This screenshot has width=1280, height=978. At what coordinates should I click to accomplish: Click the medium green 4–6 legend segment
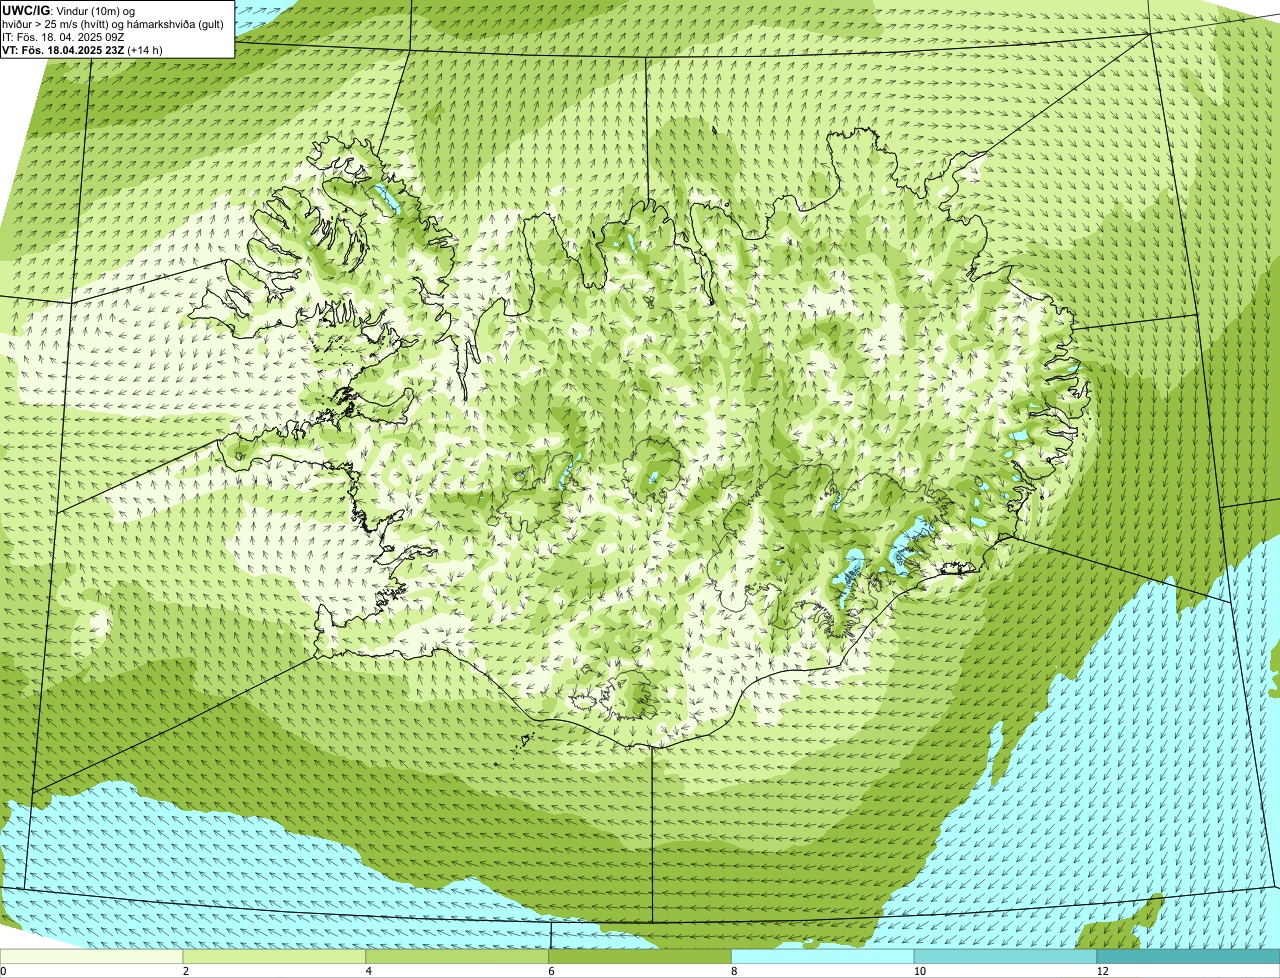coord(458,957)
